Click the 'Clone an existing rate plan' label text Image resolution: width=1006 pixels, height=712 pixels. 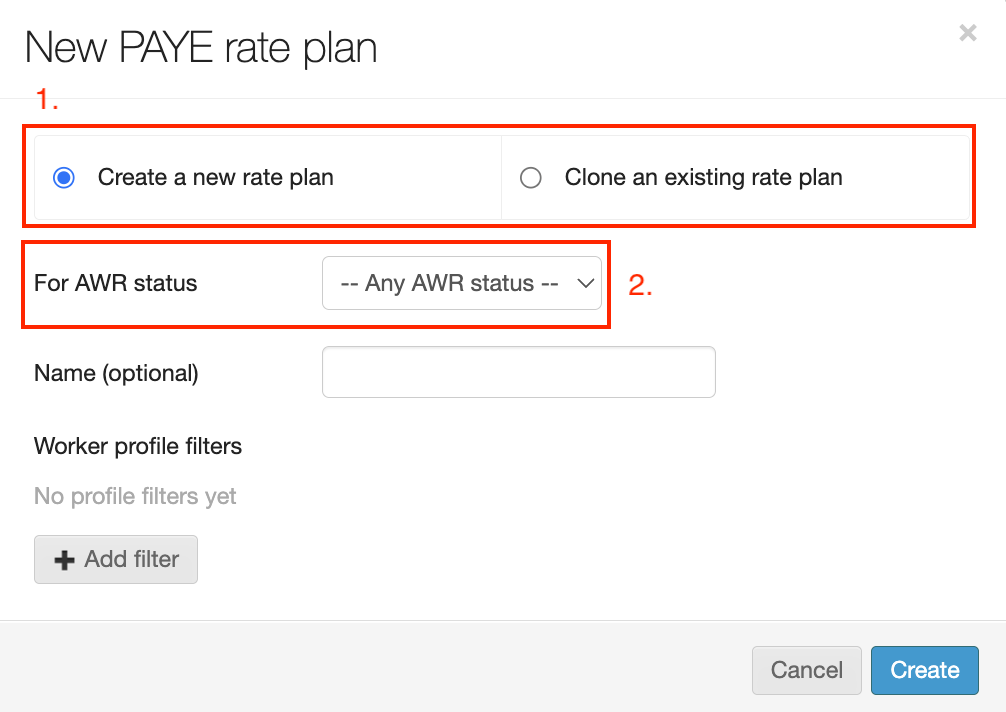point(703,178)
